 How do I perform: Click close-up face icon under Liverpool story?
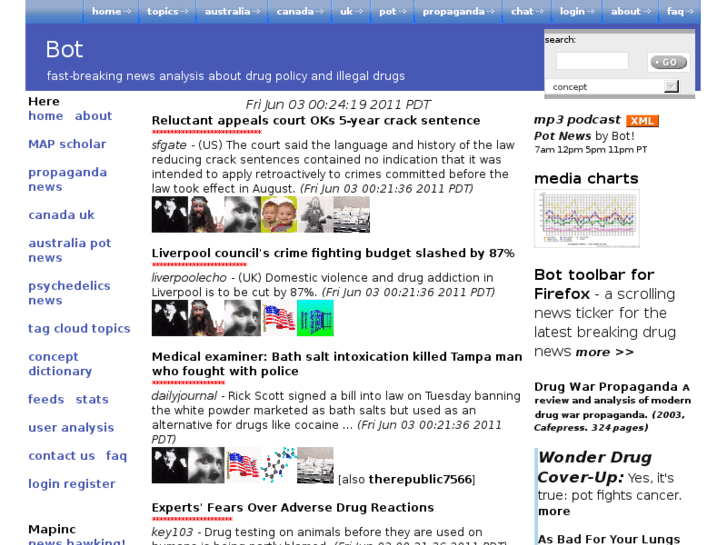(x=242, y=318)
